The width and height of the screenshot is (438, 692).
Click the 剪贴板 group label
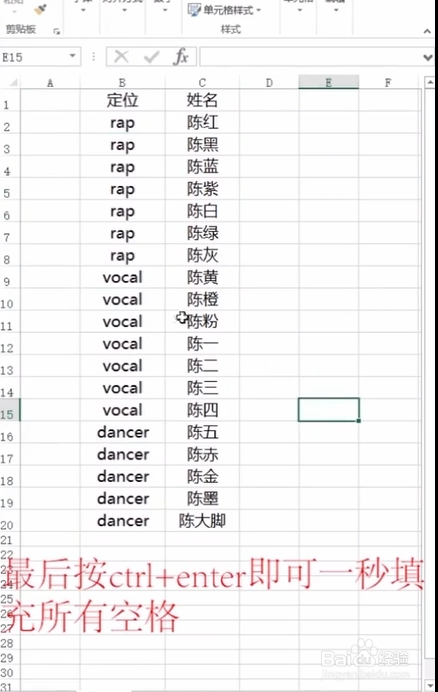point(20,30)
